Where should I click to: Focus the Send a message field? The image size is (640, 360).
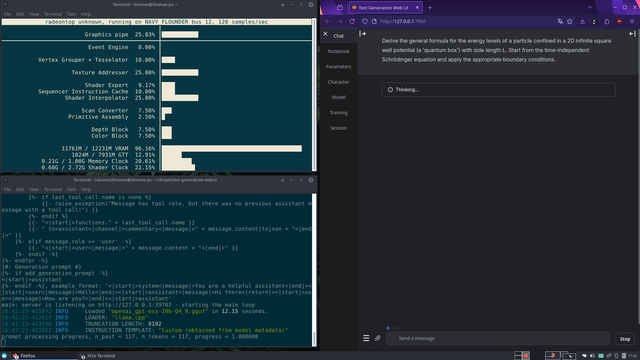coord(498,338)
